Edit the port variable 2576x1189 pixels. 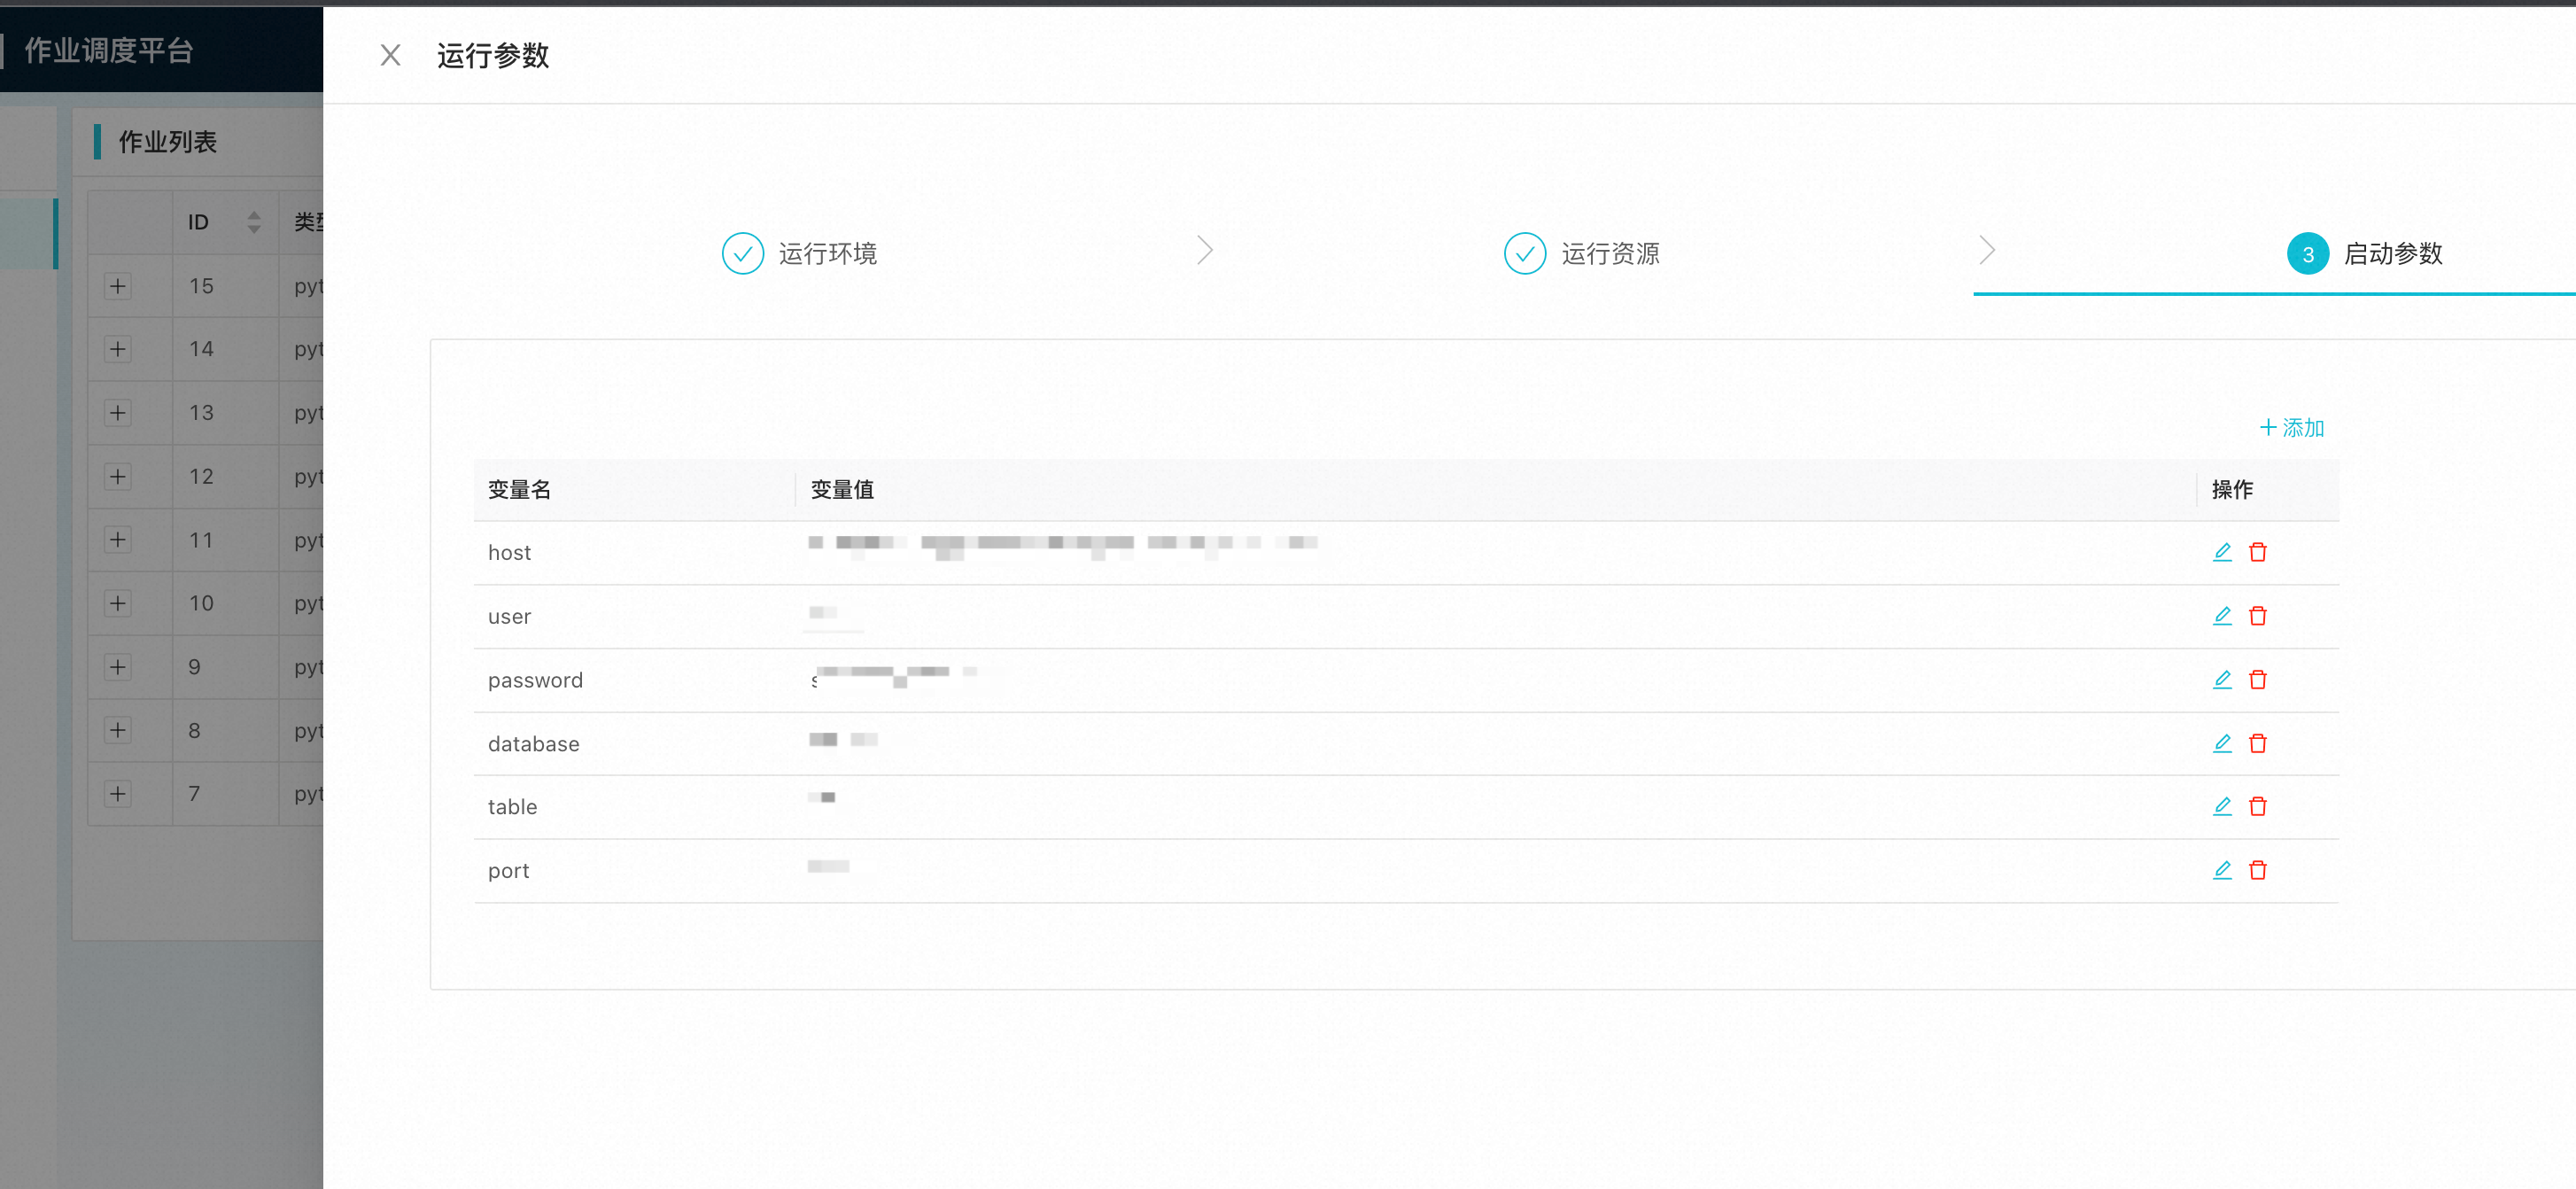2221,870
